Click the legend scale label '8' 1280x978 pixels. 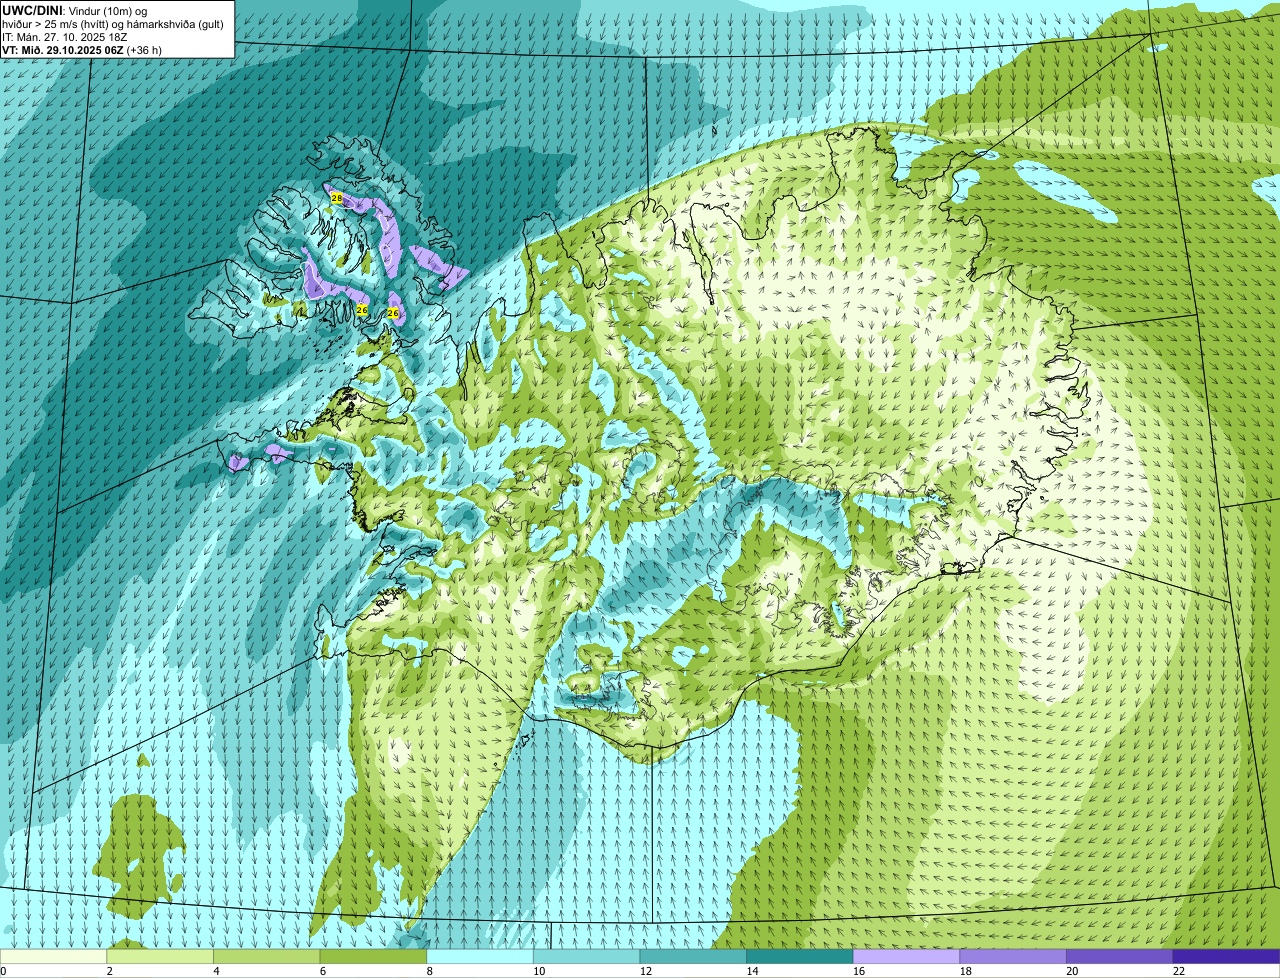point(430,971)
